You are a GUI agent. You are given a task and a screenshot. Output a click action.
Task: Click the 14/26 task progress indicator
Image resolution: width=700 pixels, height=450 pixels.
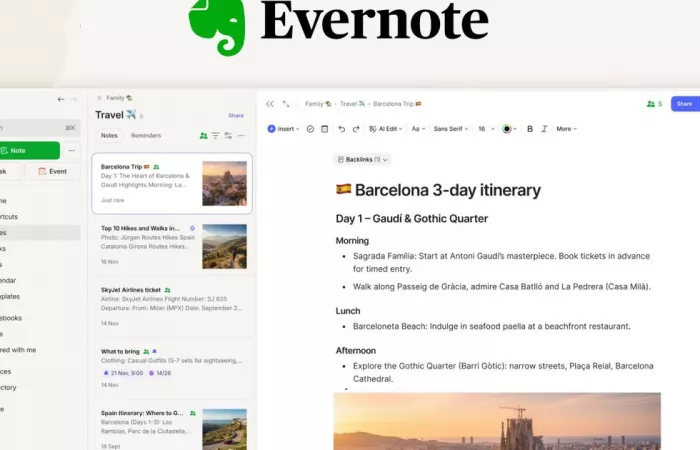(160, 373)
